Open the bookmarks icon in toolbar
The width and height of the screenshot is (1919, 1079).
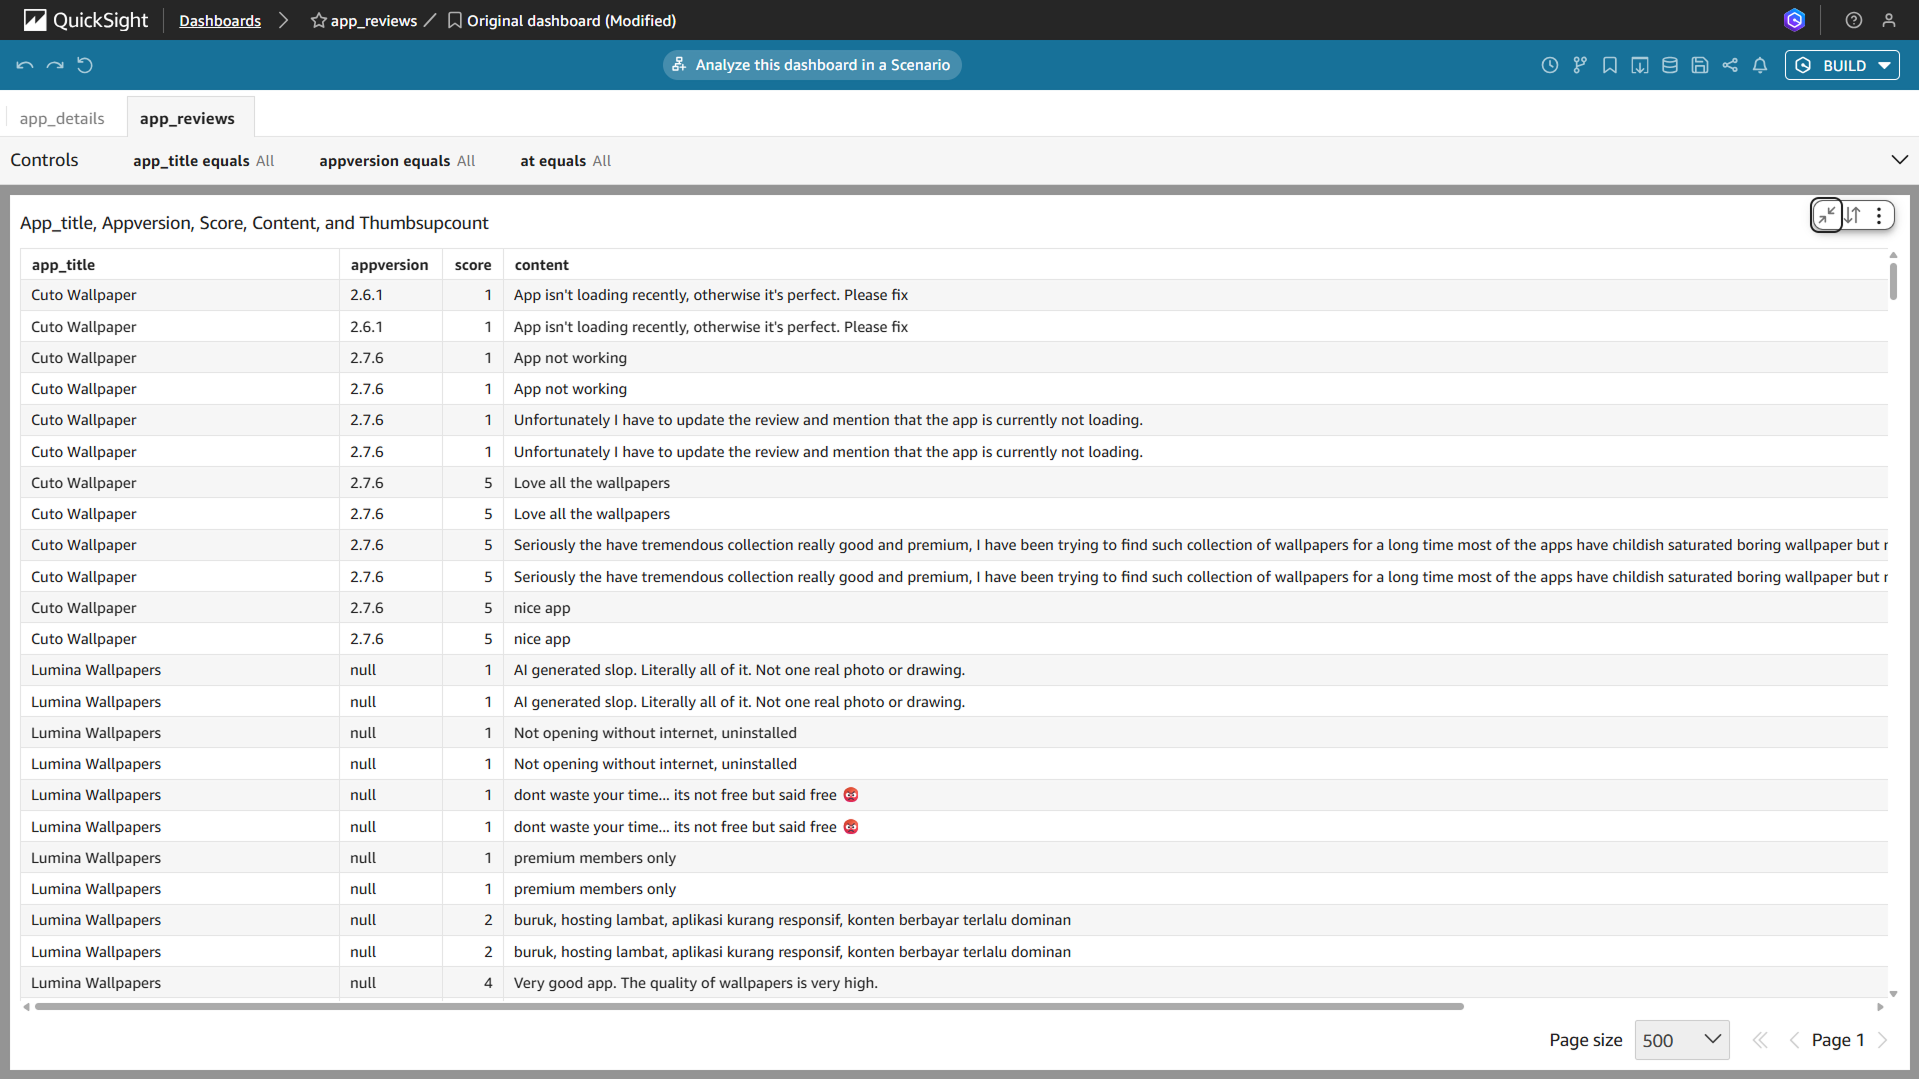click(x=1609, y=65)
